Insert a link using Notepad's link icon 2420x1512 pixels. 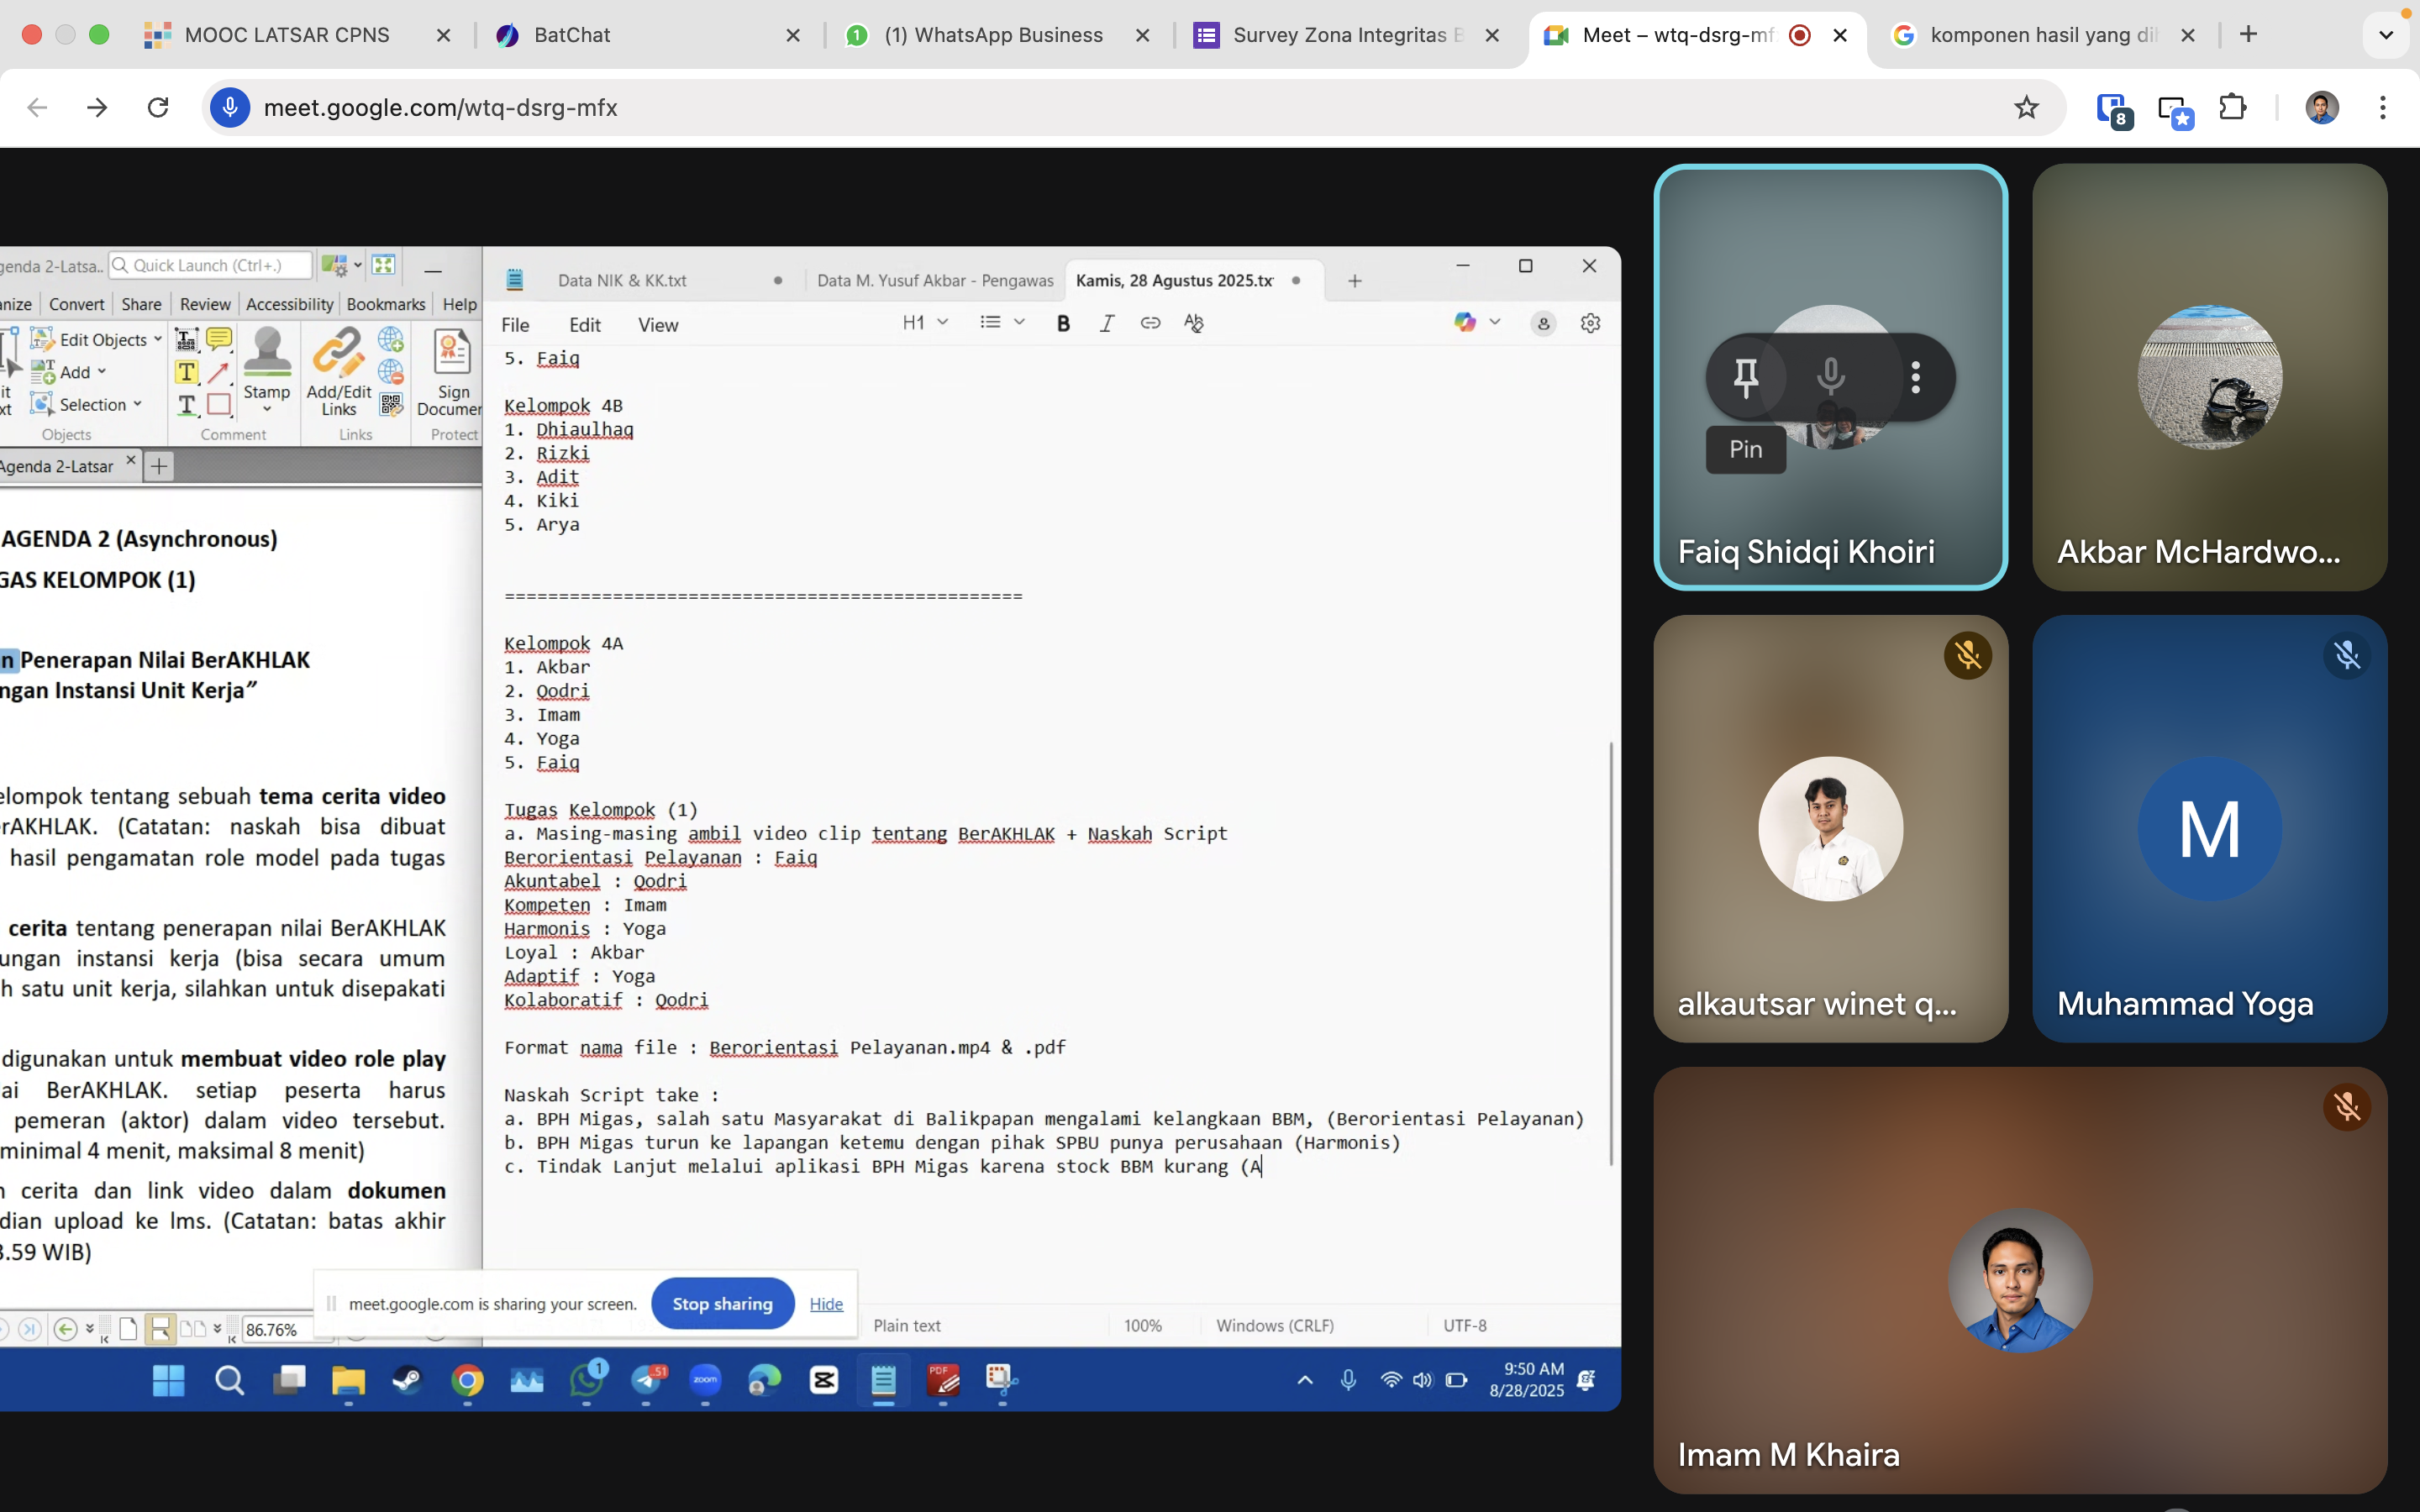click(x=1150, y=323)
